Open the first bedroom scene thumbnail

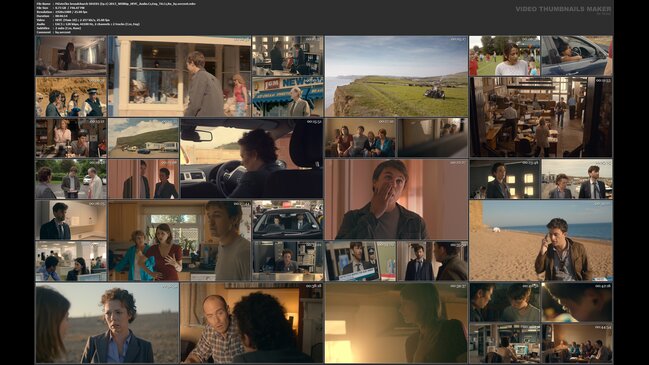71,55
